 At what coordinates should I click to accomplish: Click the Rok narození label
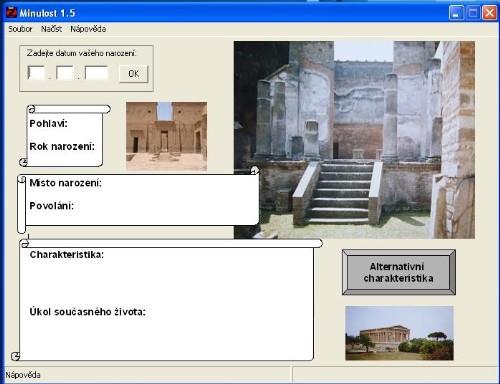(x=62, y=147)
